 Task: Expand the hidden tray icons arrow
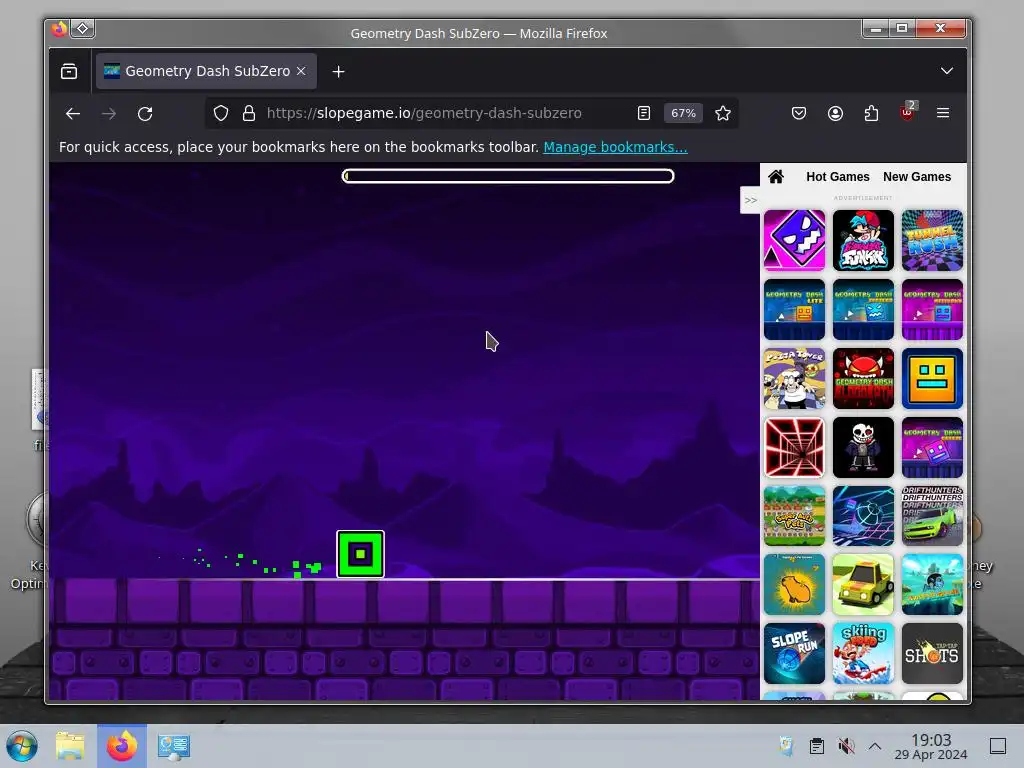tap(875, 746)
